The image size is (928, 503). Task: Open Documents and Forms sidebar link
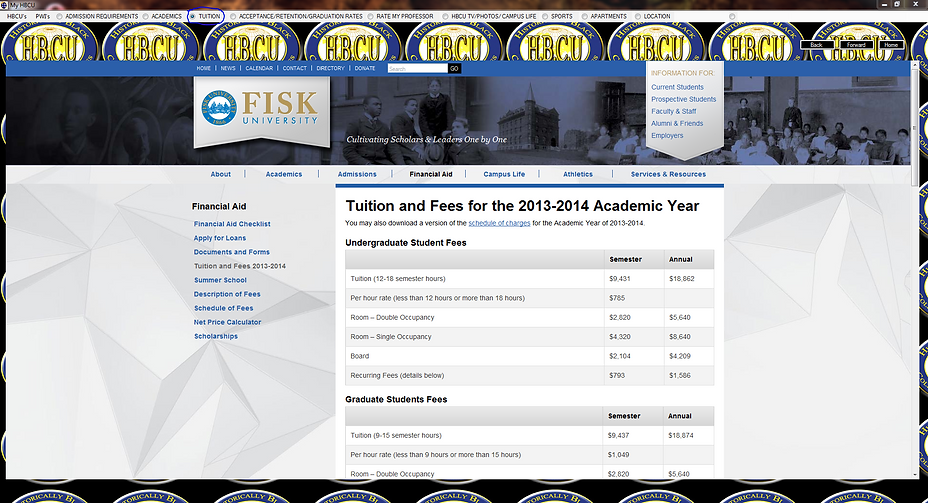[x=231, y=252]
